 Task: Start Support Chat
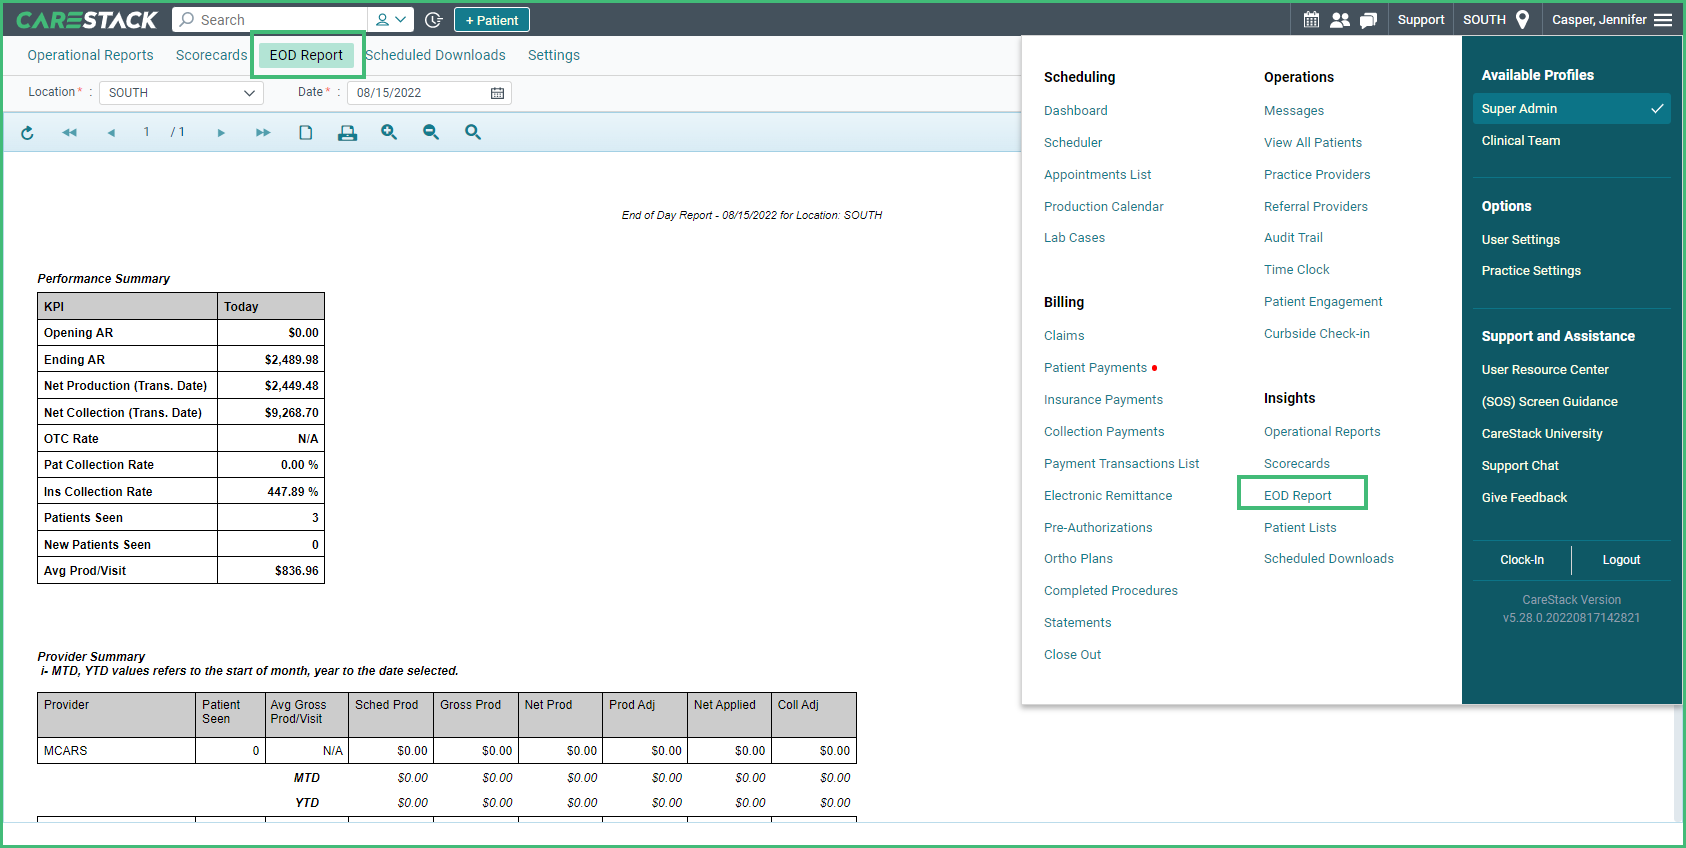(x=1520, y=466)
